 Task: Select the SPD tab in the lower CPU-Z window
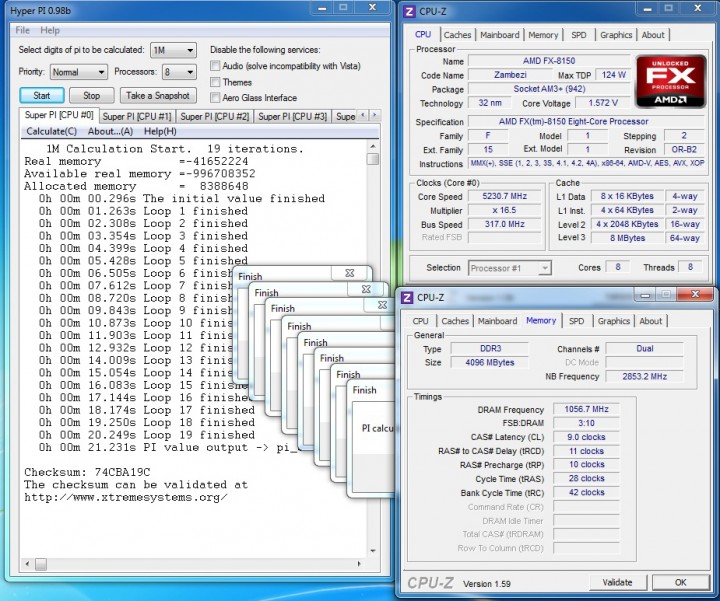tap(576, 321)
